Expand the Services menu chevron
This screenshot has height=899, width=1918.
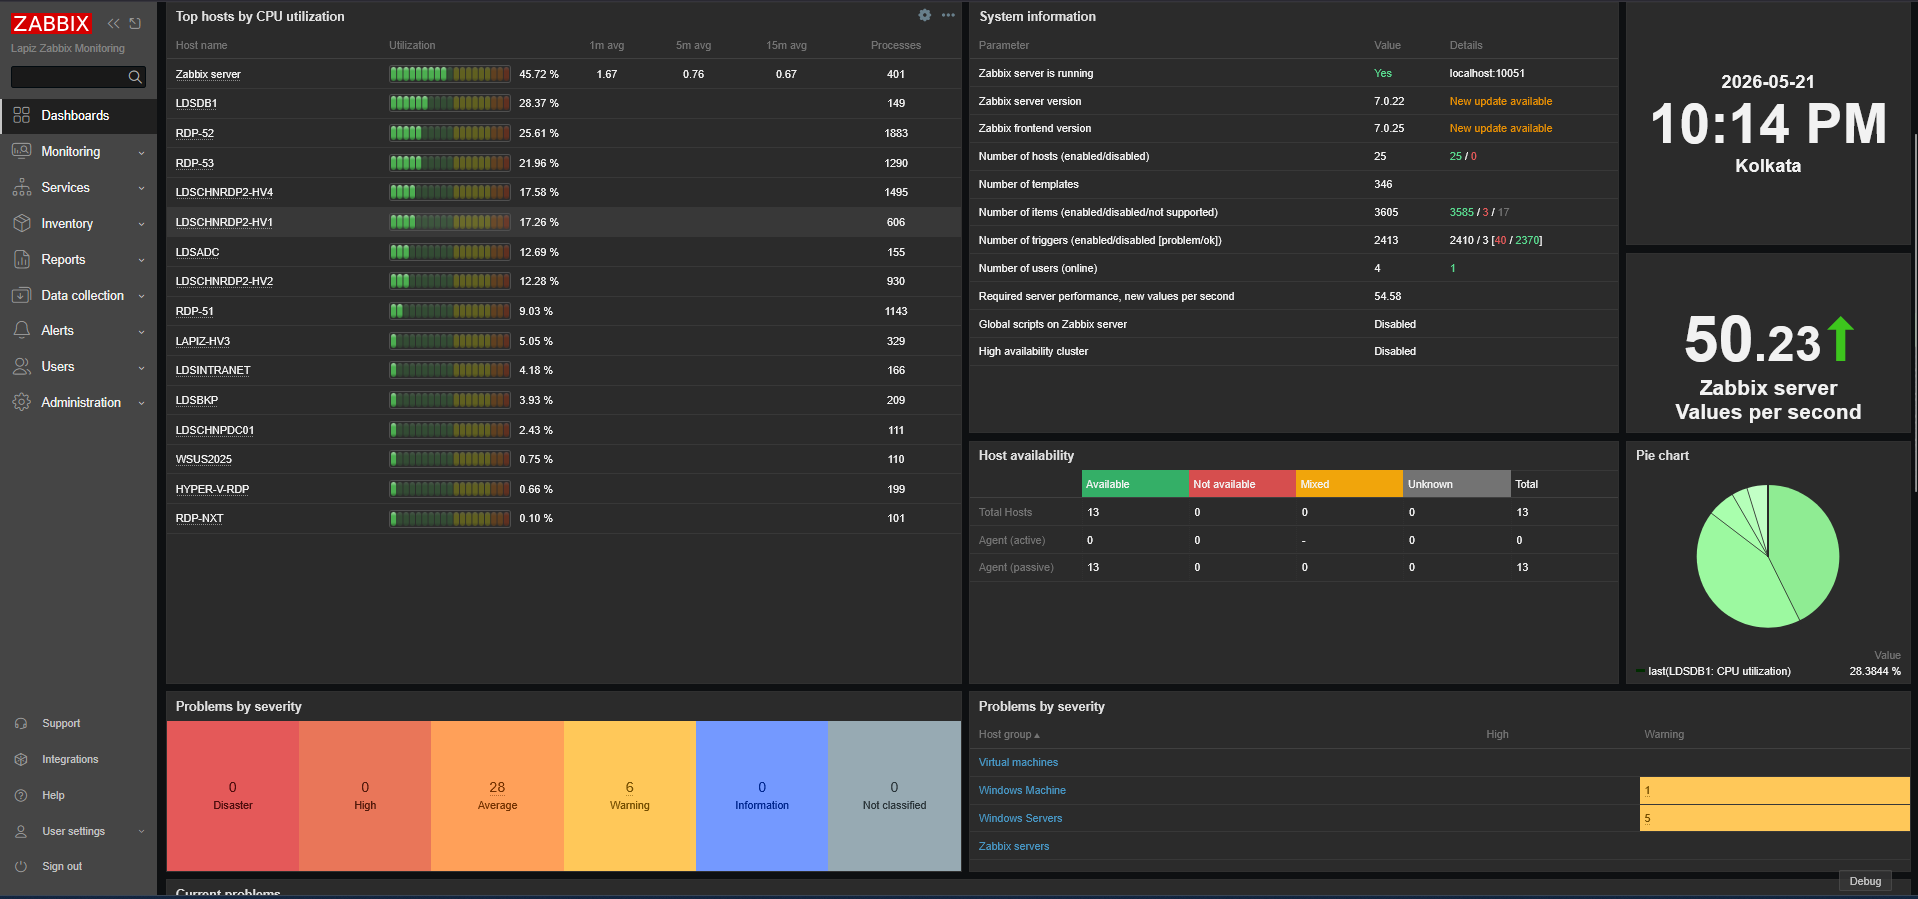coord(141,188)
